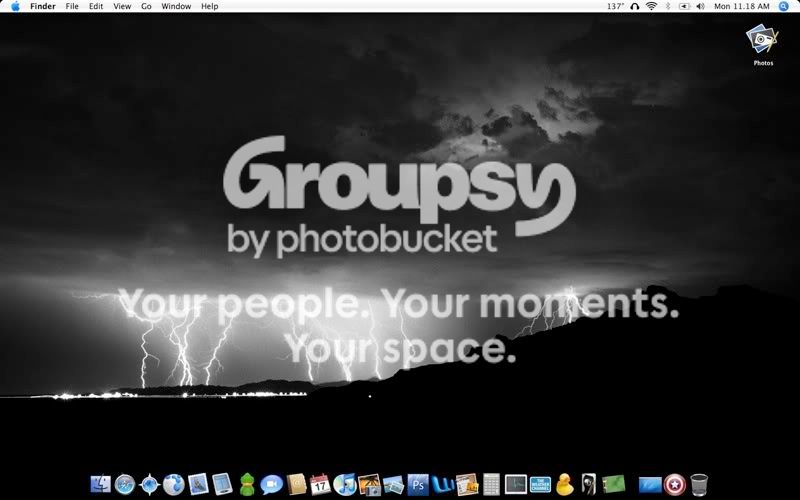Launch iCal calendar showing 17
This screenshot has height=500, width=800.
320,484
